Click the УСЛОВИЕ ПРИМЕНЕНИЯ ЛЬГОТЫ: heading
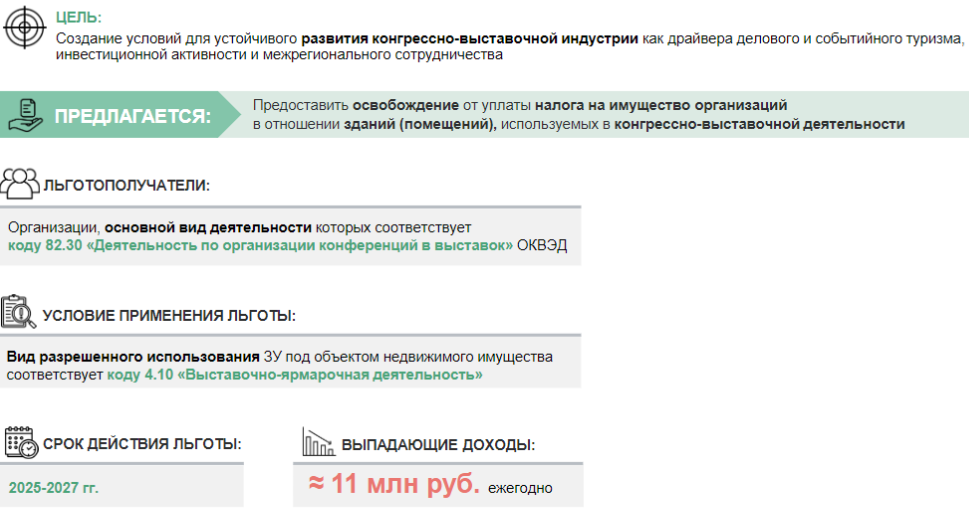Image resolution: width=969 pixels, height=513 pixels. (169, 316)
